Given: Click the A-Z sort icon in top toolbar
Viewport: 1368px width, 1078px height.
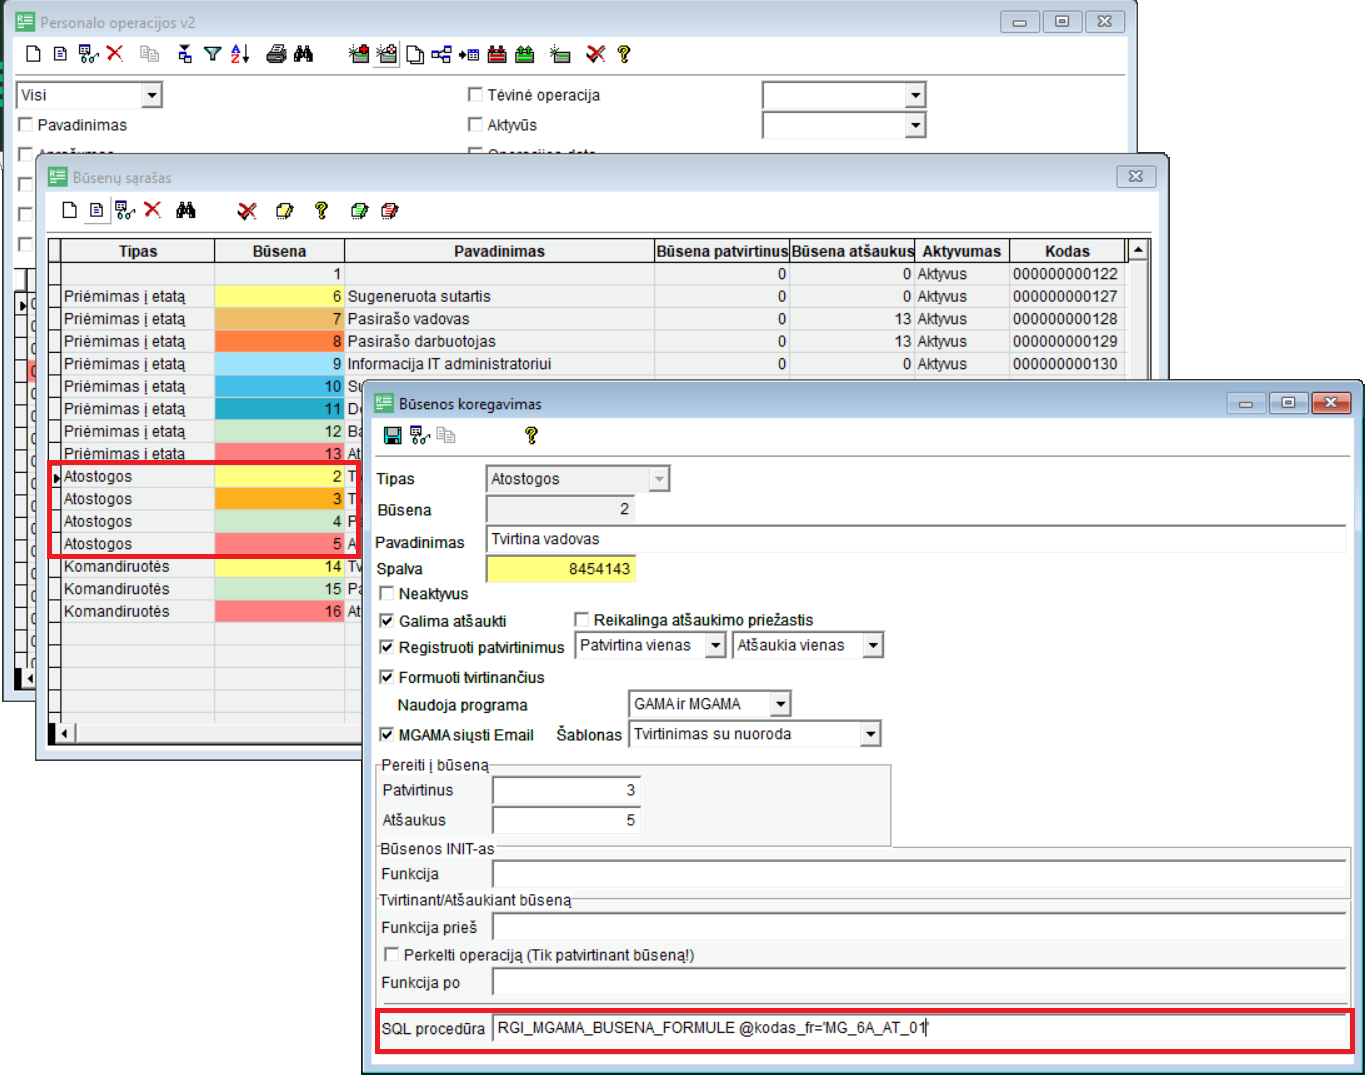Looking at the screenshot, I should pos(240,54).
